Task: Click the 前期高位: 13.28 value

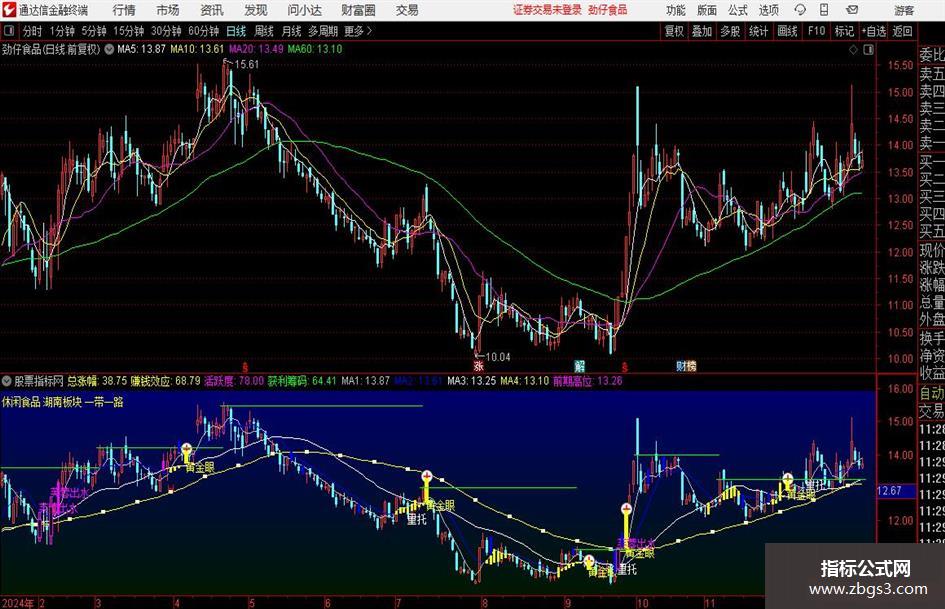Action: (x=588, y=381)
